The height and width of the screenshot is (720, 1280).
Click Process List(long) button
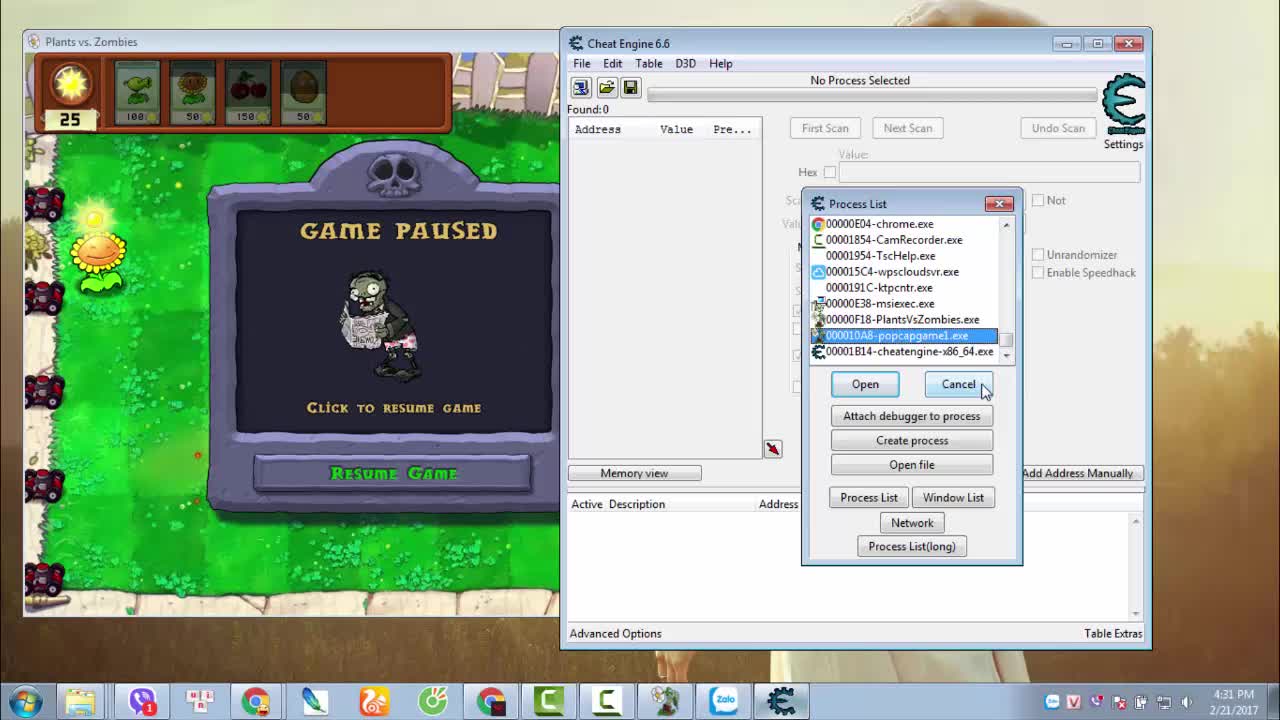912,547
